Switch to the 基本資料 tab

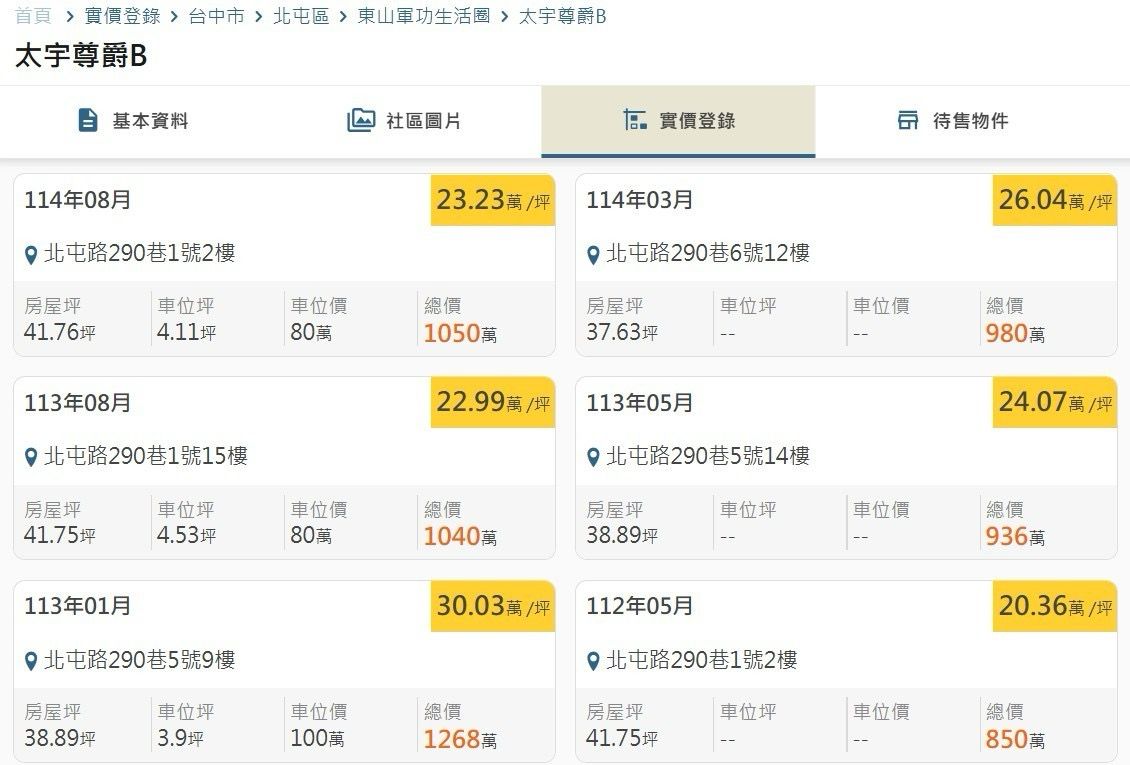(x=134, y=121)
